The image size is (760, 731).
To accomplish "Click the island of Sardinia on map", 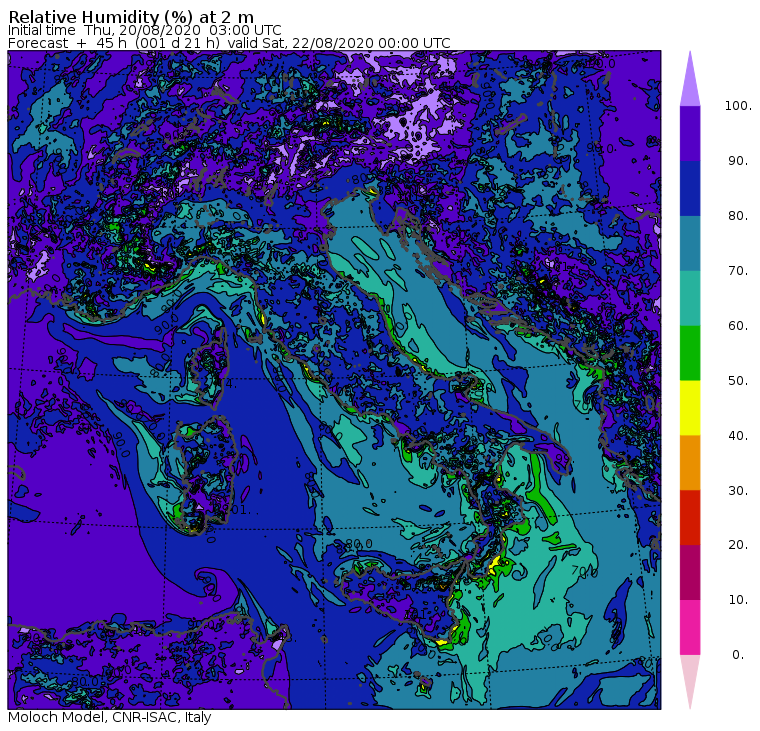I will pyautogui.click(x=207, y=473).
